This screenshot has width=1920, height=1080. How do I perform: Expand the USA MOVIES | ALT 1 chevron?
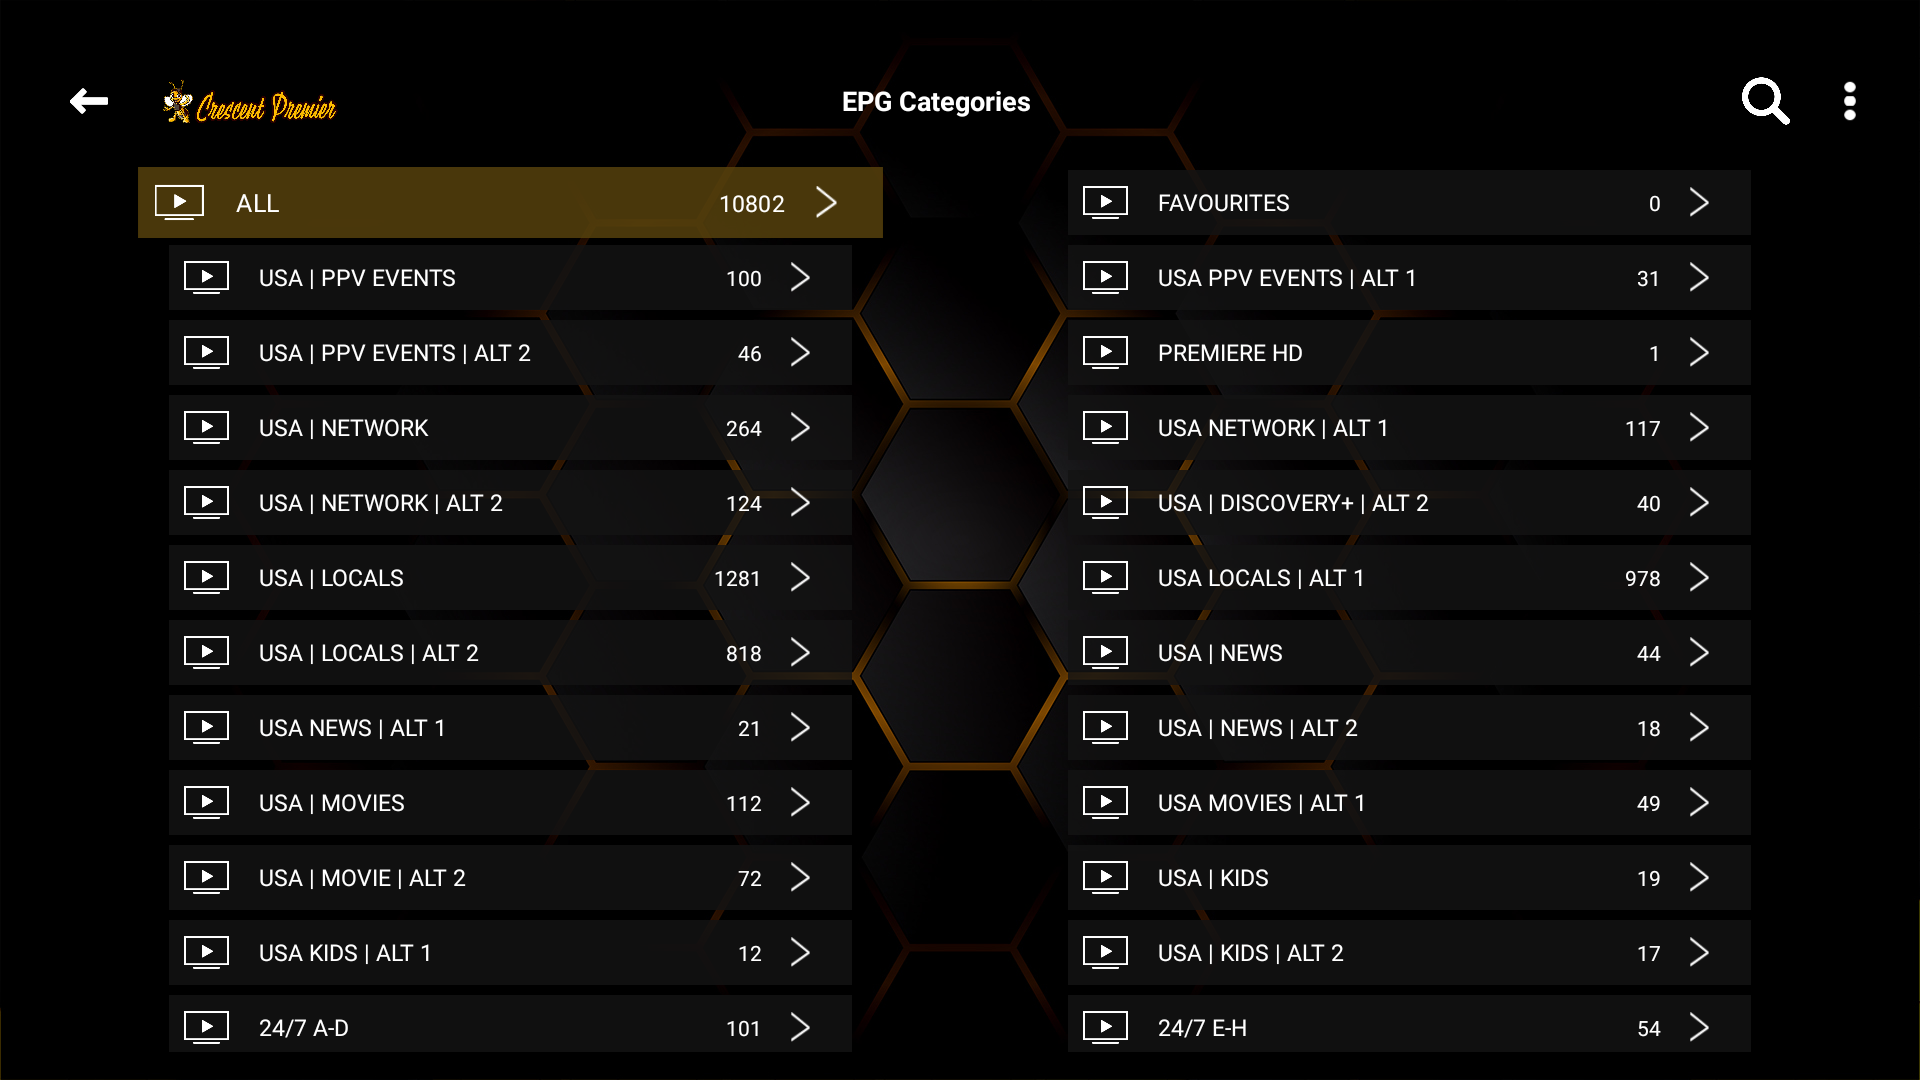click(x=1699, y=802)
